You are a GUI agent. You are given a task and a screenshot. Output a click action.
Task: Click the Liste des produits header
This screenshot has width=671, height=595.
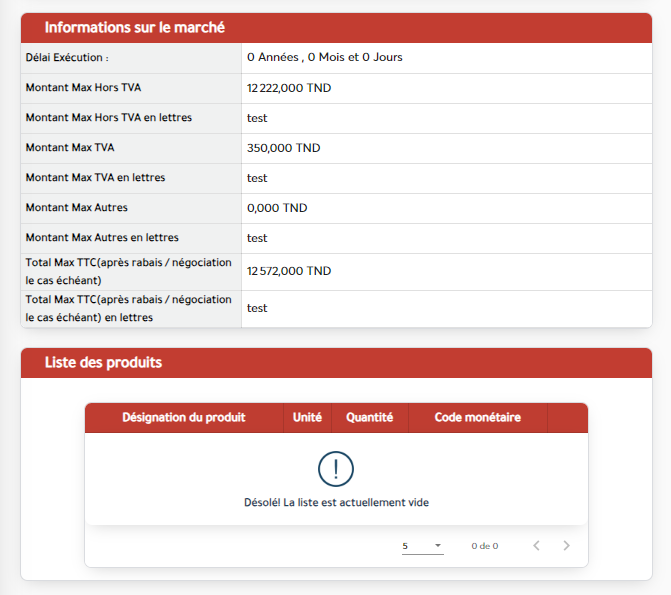[x=103, y=363]
